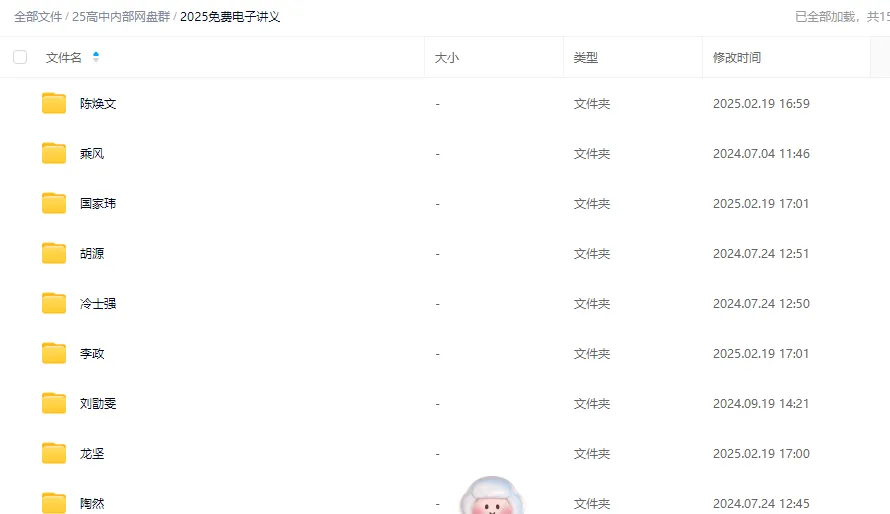Toggle the 文件名 sort arrow
Image resolution: width=890 pixels, height=514 pixels.
96,57
